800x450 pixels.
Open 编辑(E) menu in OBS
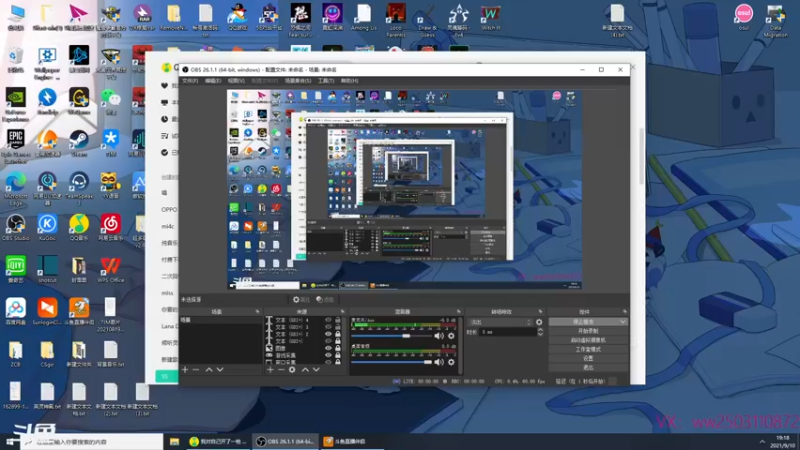click(213, 81)
